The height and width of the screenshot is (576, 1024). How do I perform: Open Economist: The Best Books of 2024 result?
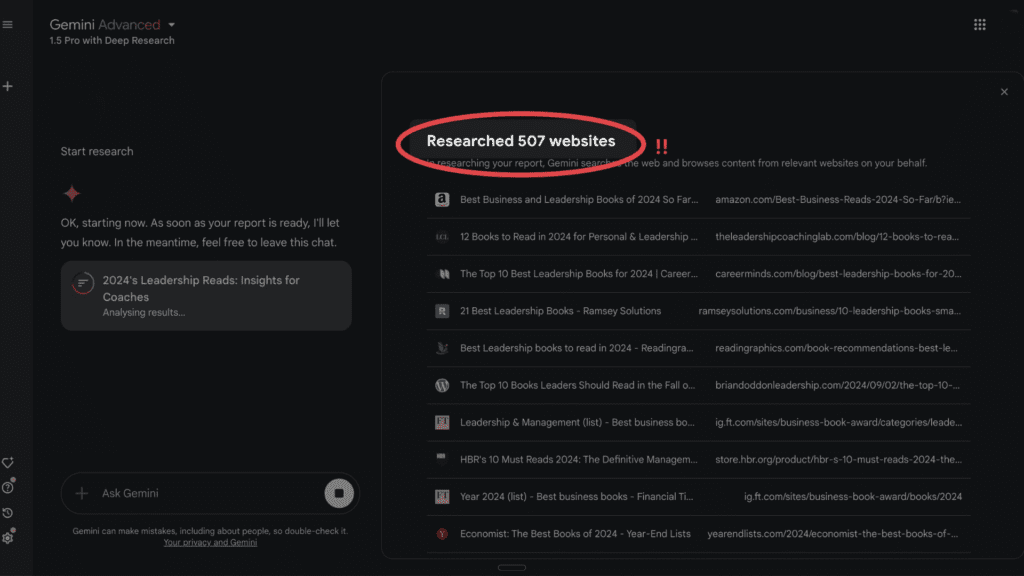(575, 534)
